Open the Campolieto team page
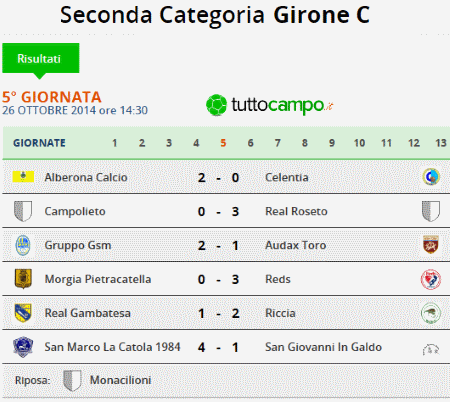Screen dimensions: 450x402 [75, 211]
